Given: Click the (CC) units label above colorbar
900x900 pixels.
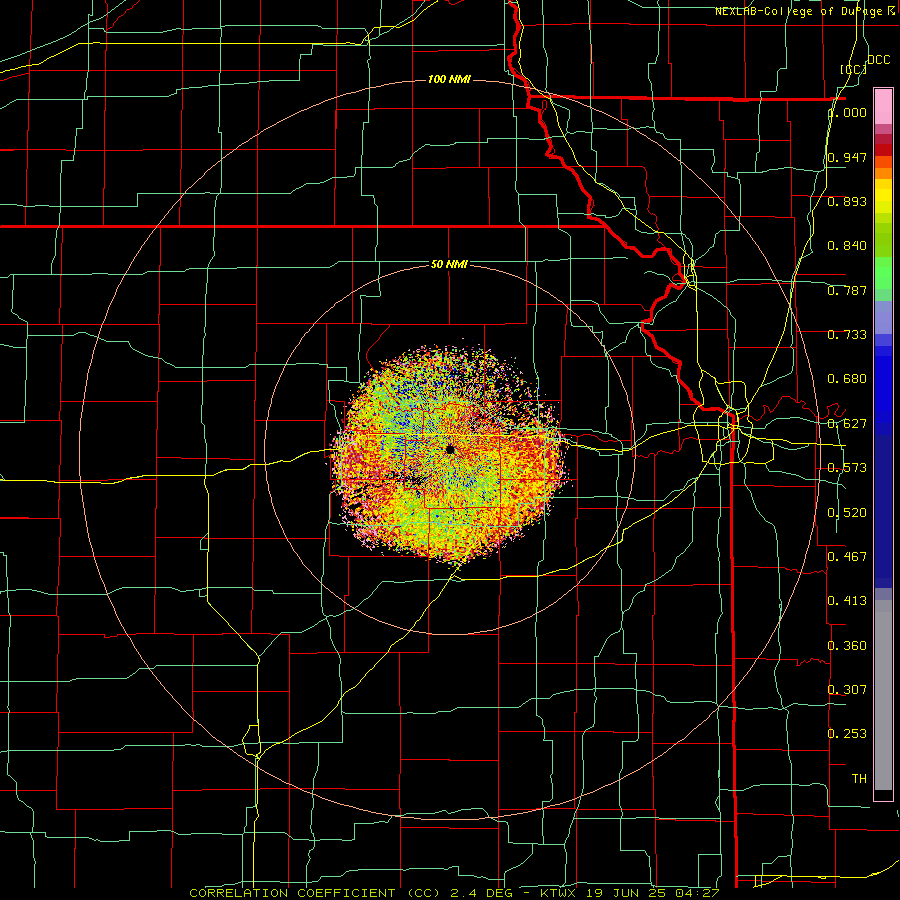Looking at the screenshot, I should (x=854, y=69).
